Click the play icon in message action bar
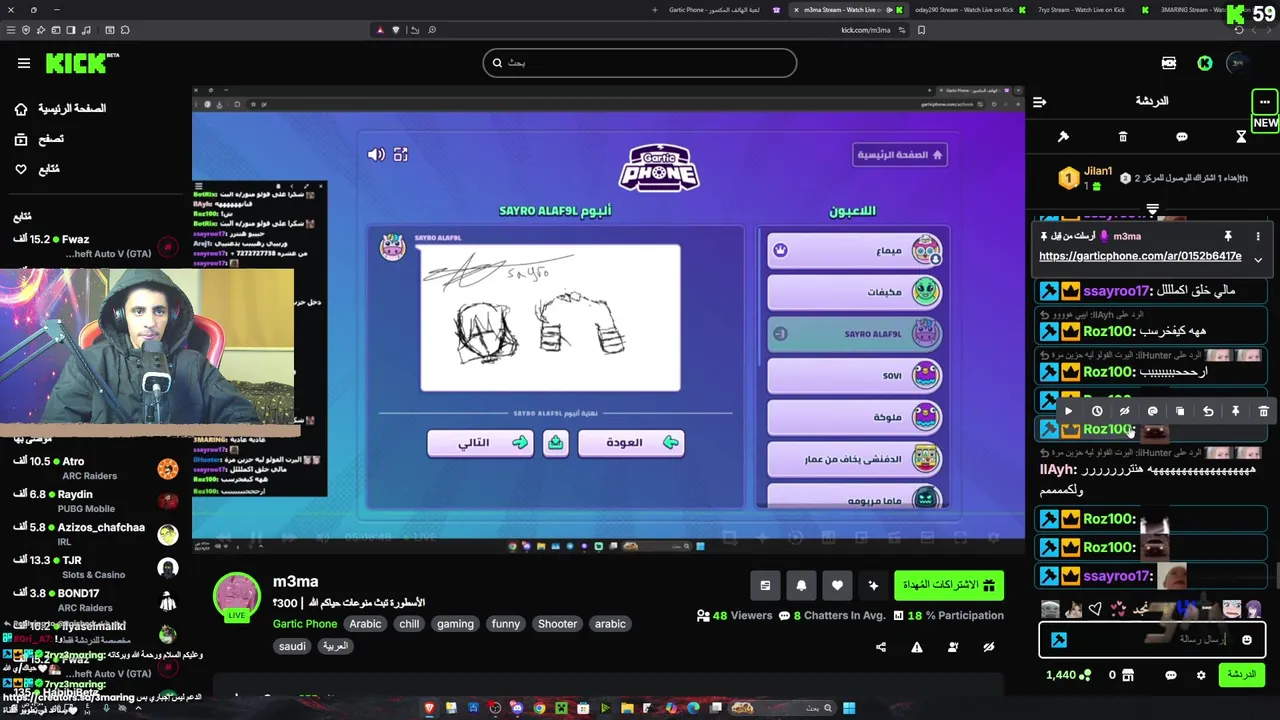The width and height of the screenshot is (1280, 720). click(x=1069, y=411)
